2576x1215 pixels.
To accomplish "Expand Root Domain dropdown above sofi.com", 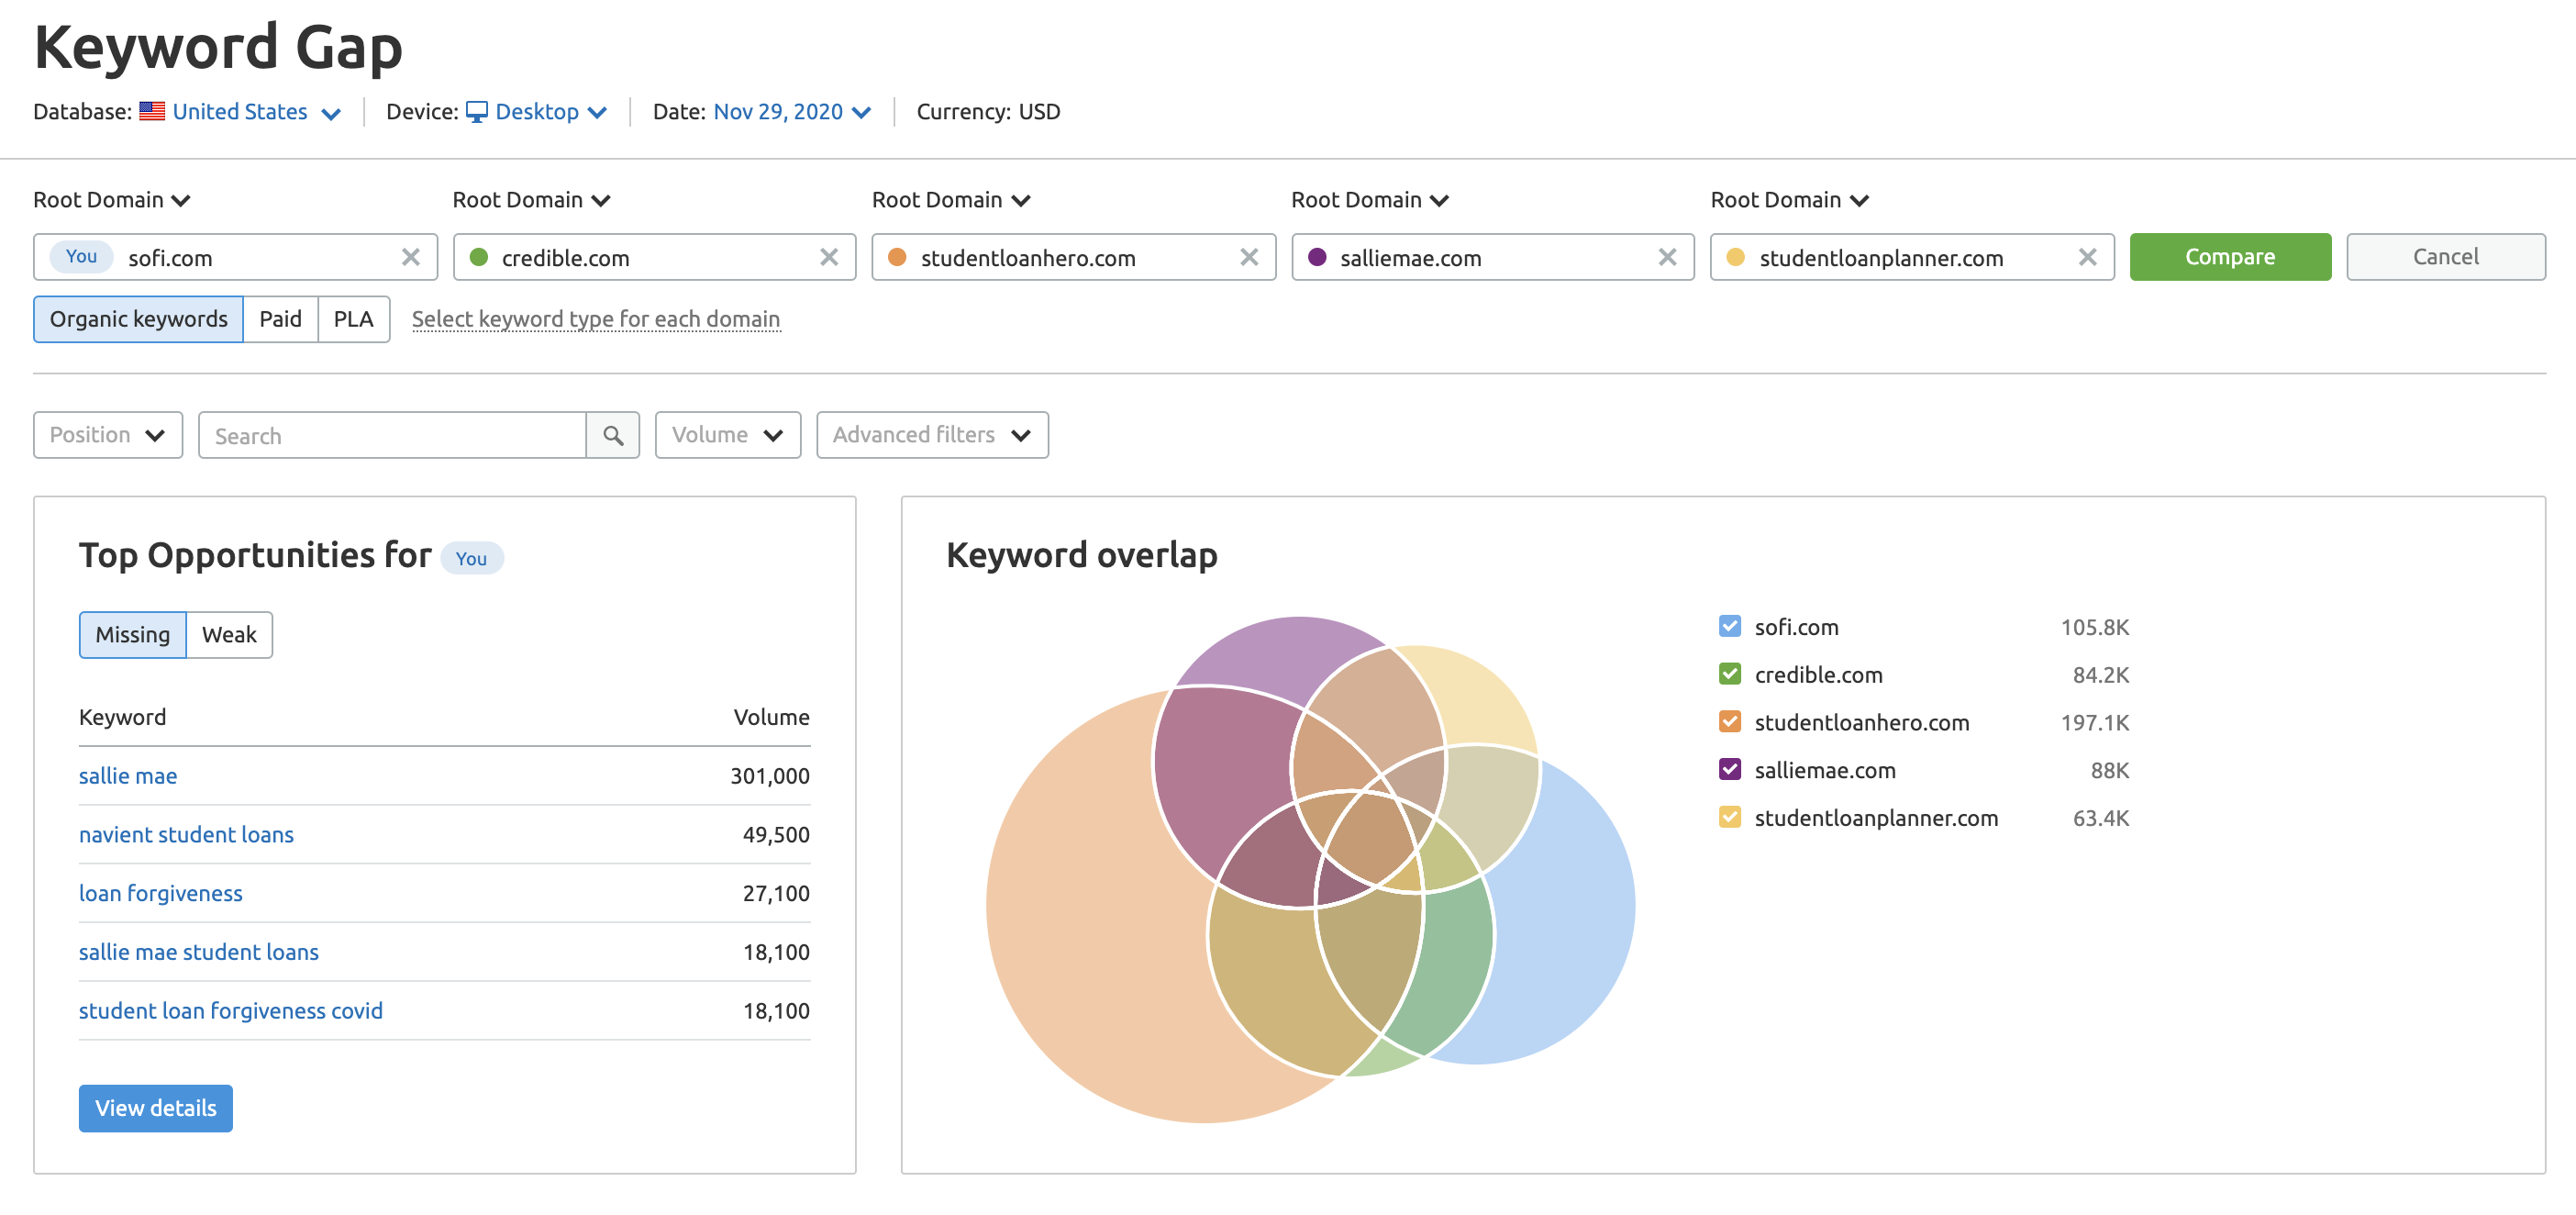I will point(112,200).
